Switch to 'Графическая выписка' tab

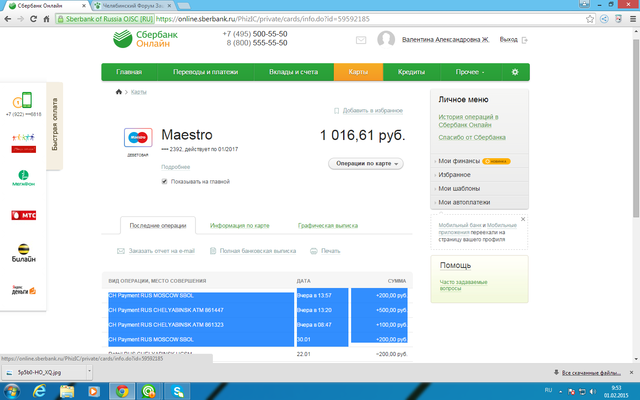[x=328, y=225]
